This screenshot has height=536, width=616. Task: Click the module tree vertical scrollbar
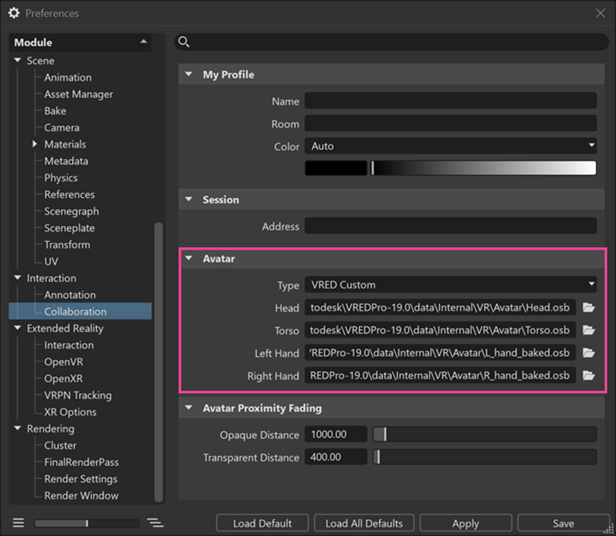158,362
